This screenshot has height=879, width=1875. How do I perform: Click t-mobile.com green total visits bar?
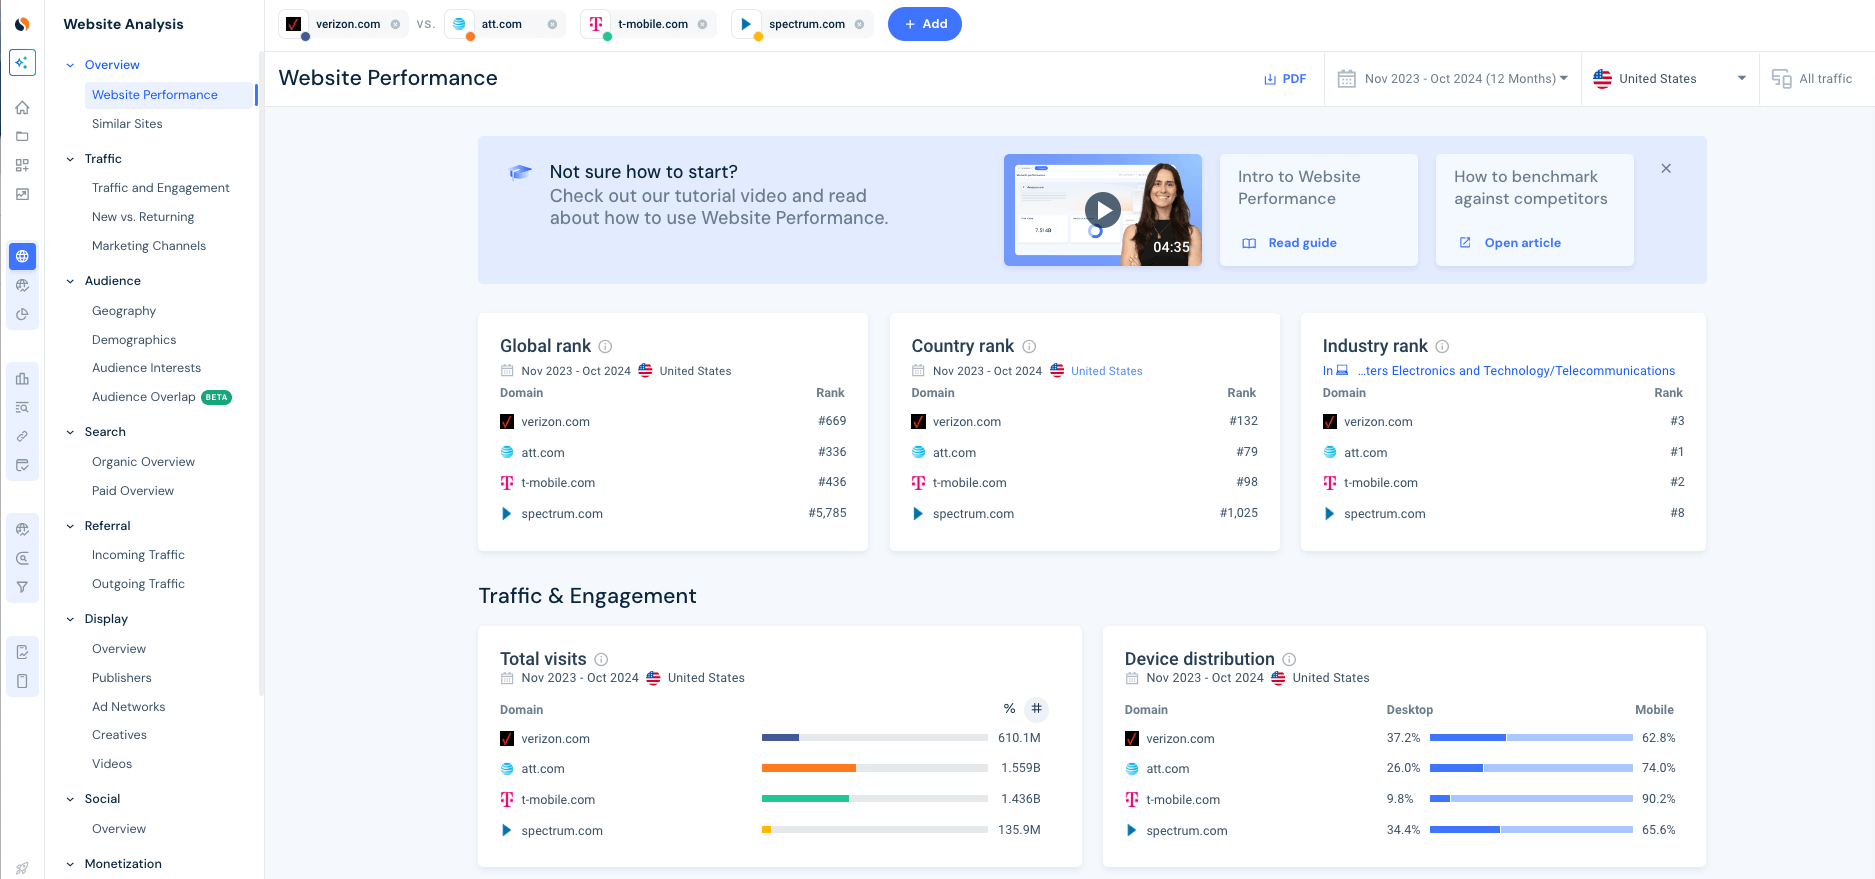[805, 799]
